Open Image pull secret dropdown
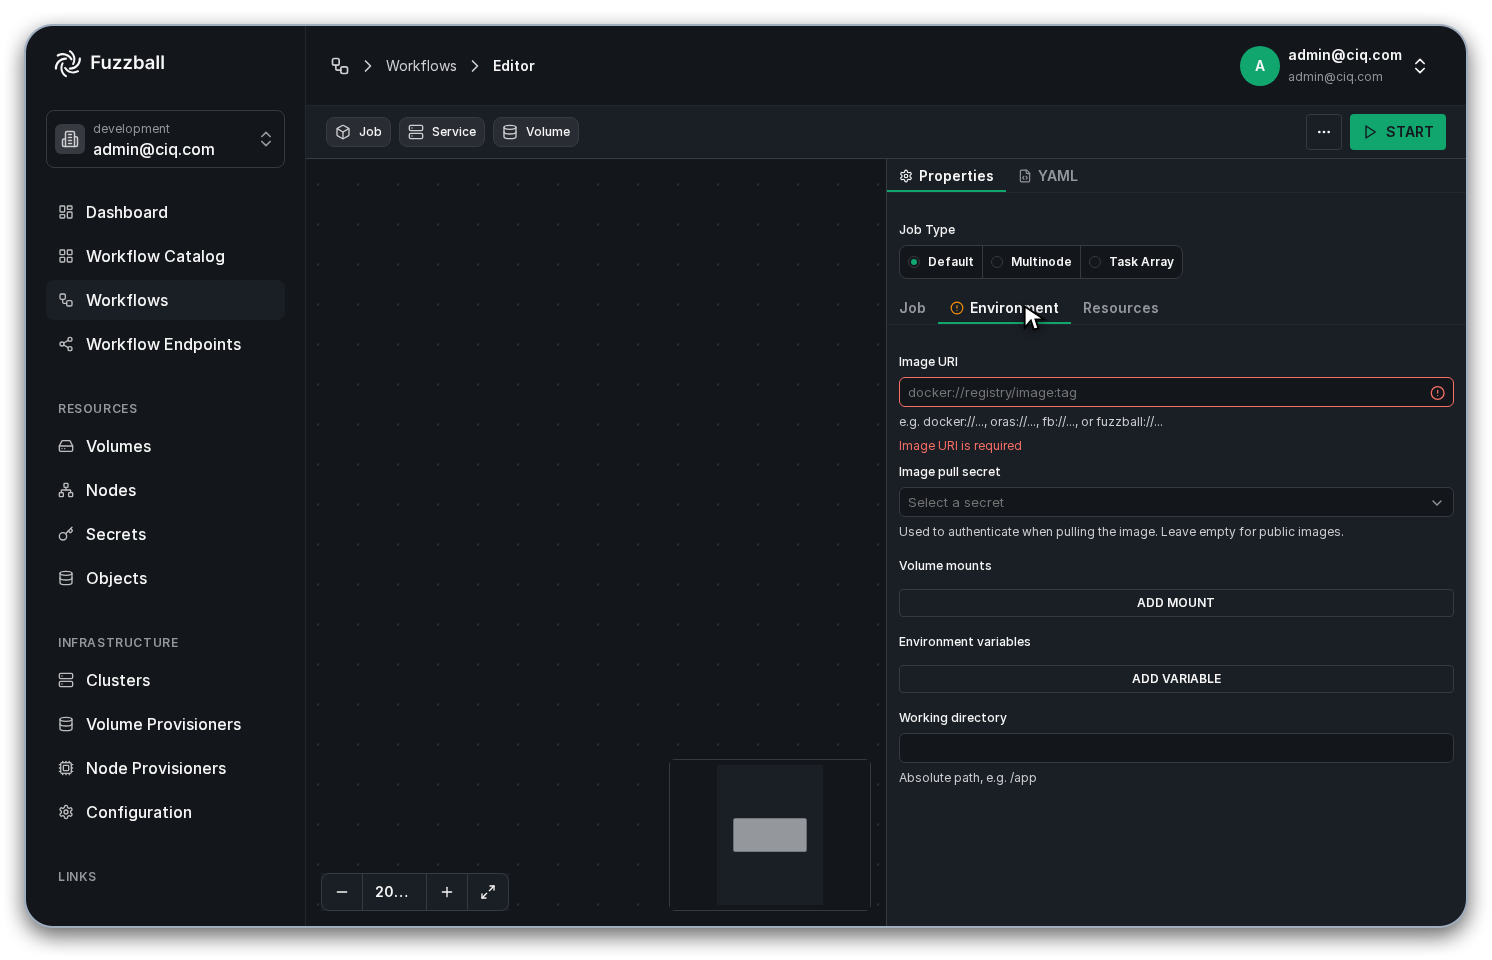This screenshot has height=960, width=1492. coord(1176,502)
